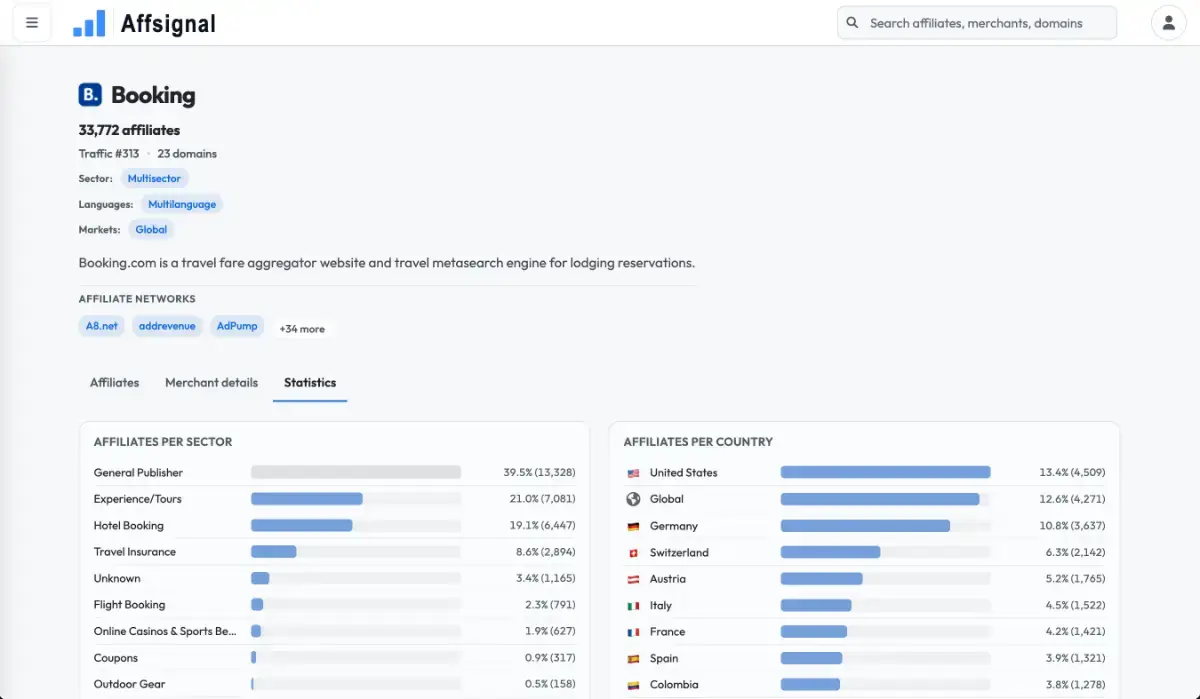Click the 'AFFILIATES PER SECTOR' heading
This screenshot has height=699, width=1200.
[x=163, y=442]
